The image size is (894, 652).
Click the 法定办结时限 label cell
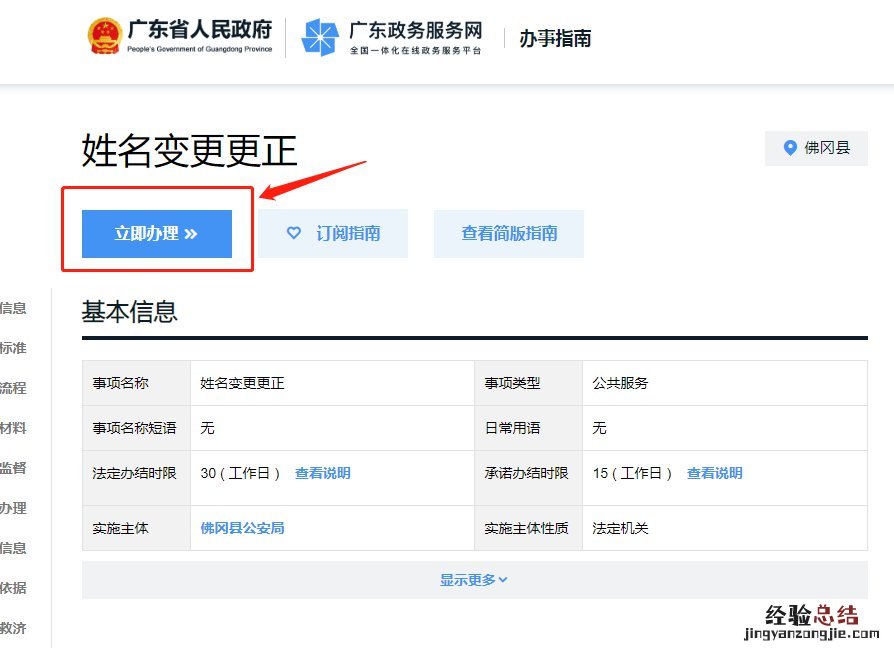pos(136,478)
